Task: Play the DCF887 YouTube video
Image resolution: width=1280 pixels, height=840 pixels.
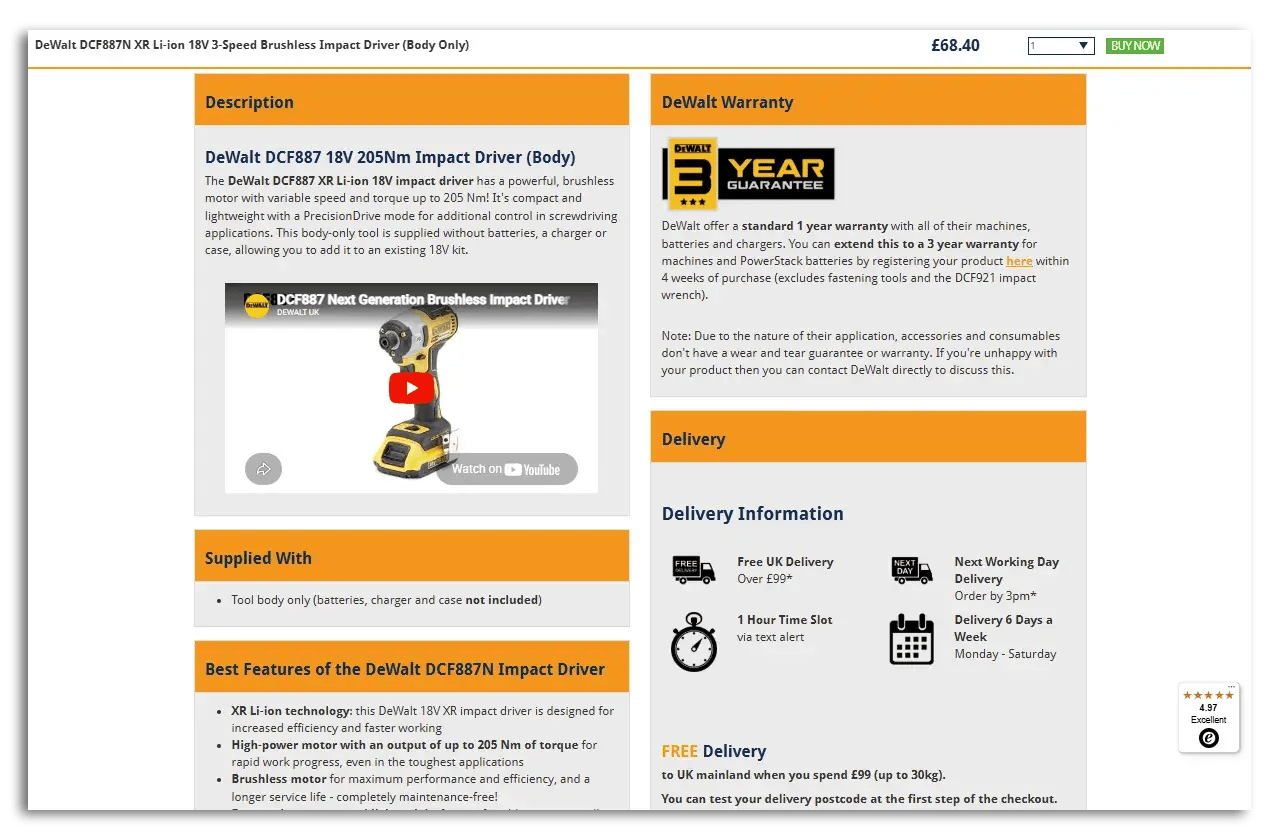Action: coord(411,388)
